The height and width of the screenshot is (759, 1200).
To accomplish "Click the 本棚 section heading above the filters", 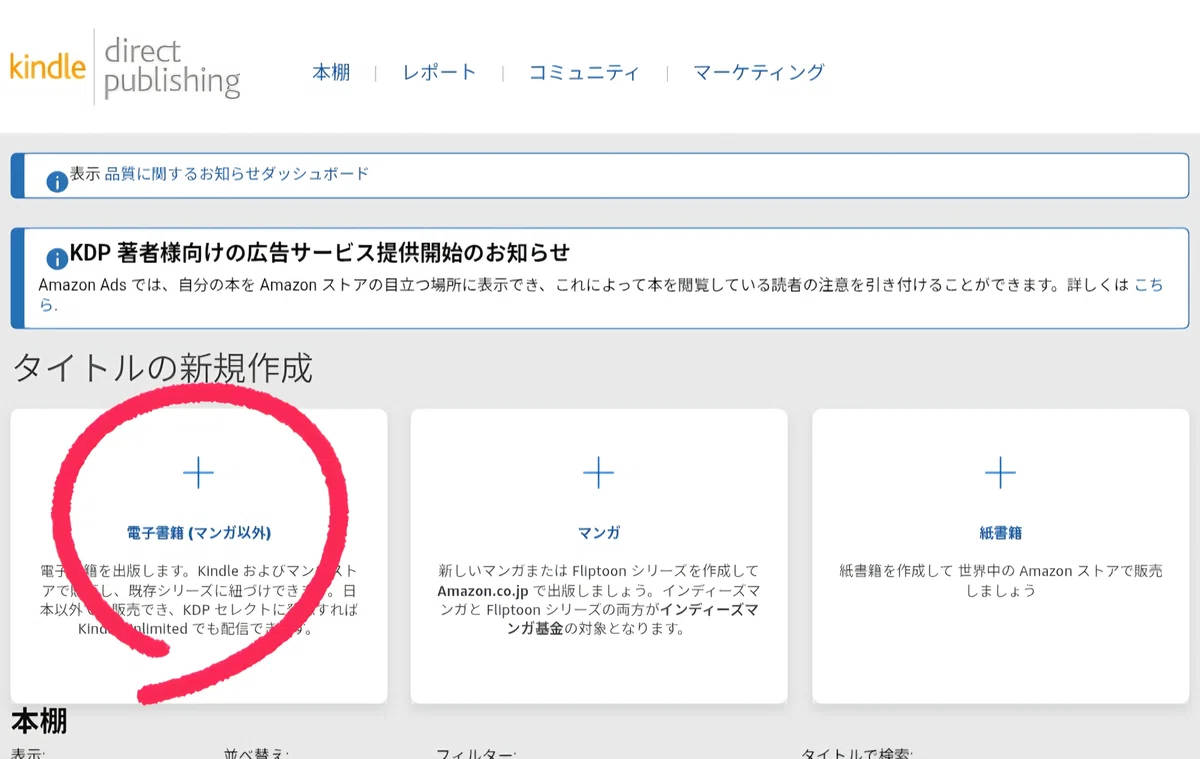I will (39, 721).
